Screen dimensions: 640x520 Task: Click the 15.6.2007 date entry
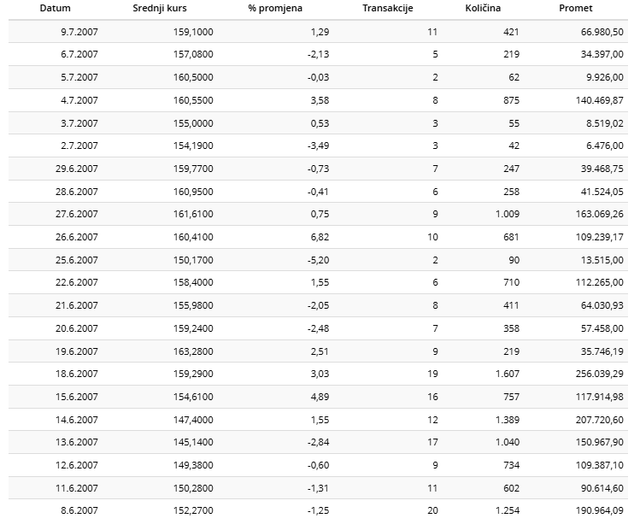point(77,397)
